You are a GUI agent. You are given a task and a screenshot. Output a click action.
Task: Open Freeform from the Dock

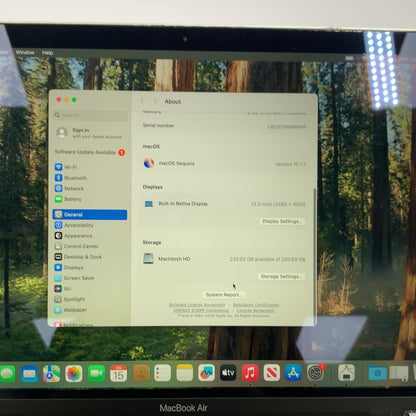click(x=206, y=373)
